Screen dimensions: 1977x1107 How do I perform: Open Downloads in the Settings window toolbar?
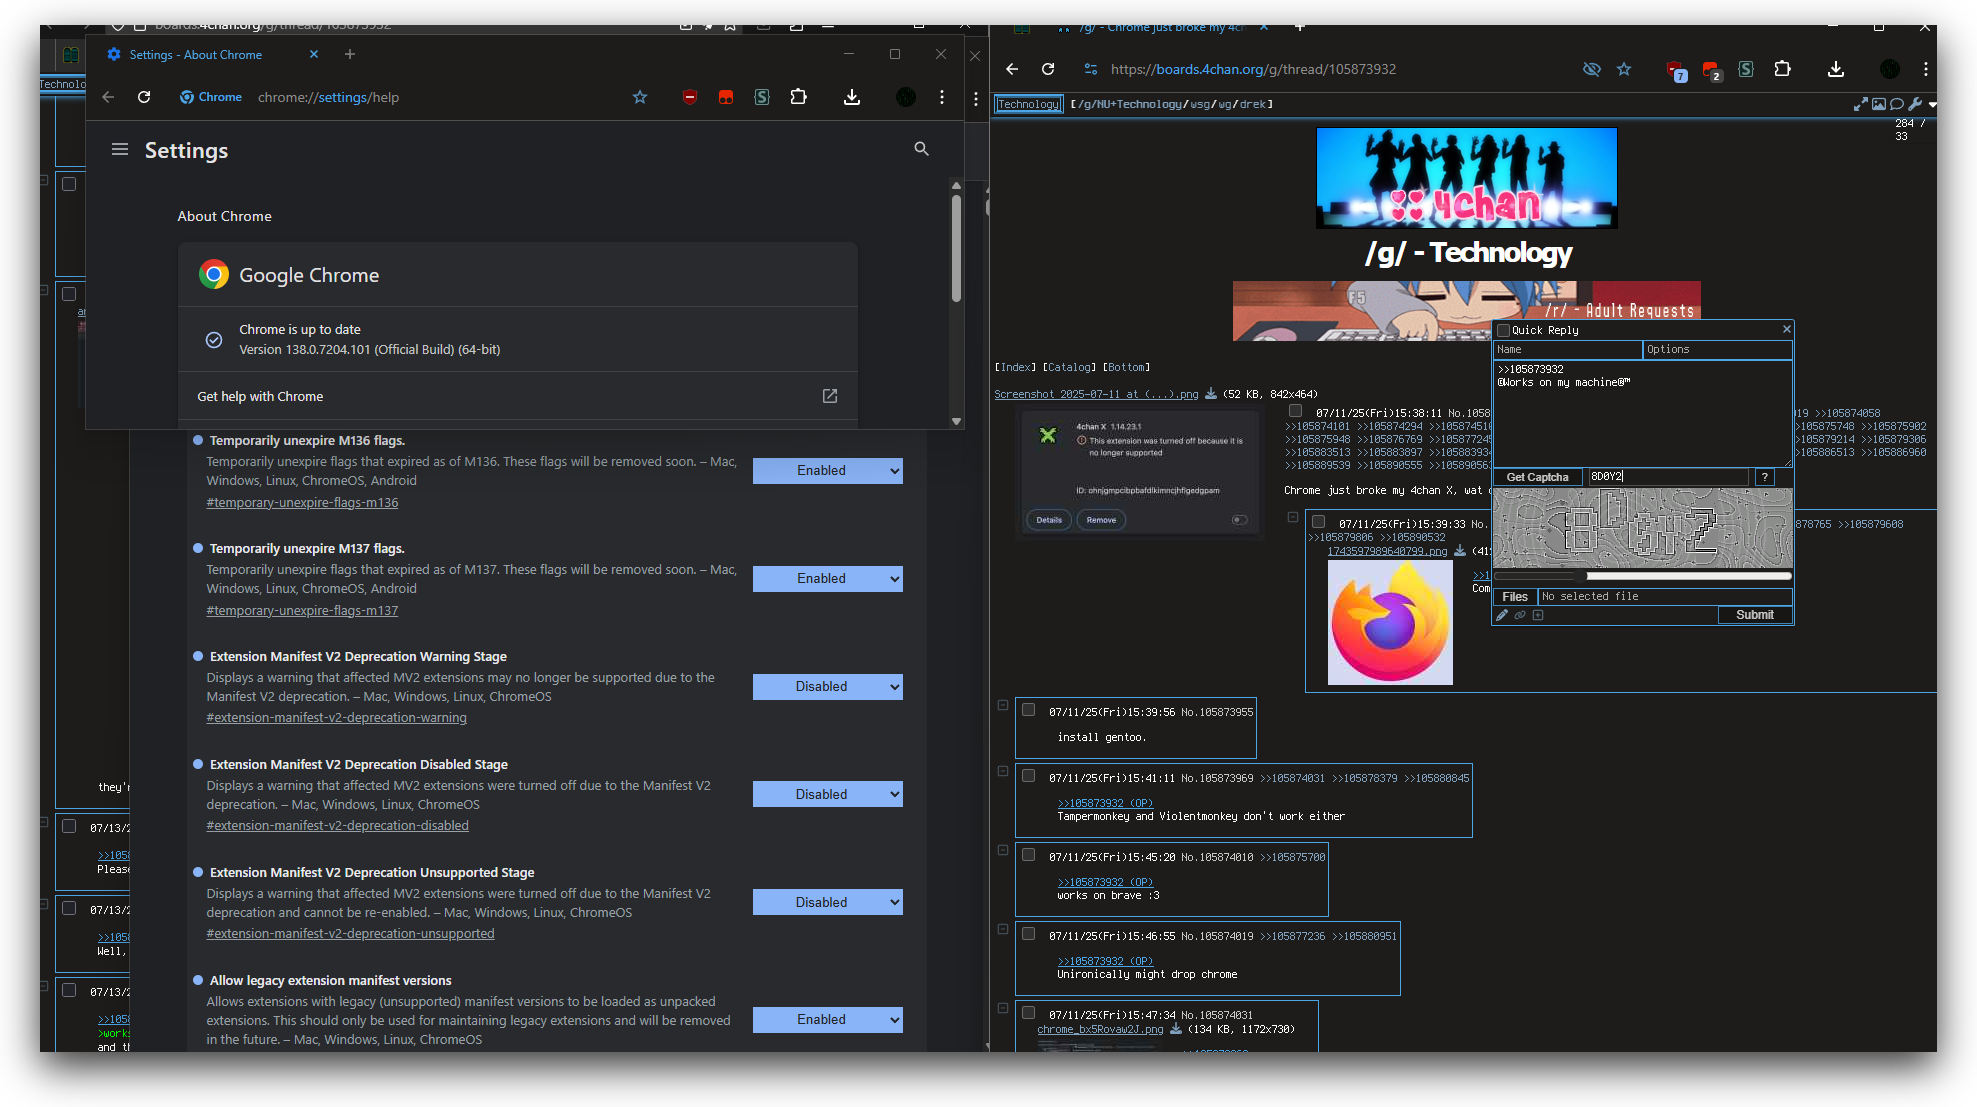[x=852, y=97]
